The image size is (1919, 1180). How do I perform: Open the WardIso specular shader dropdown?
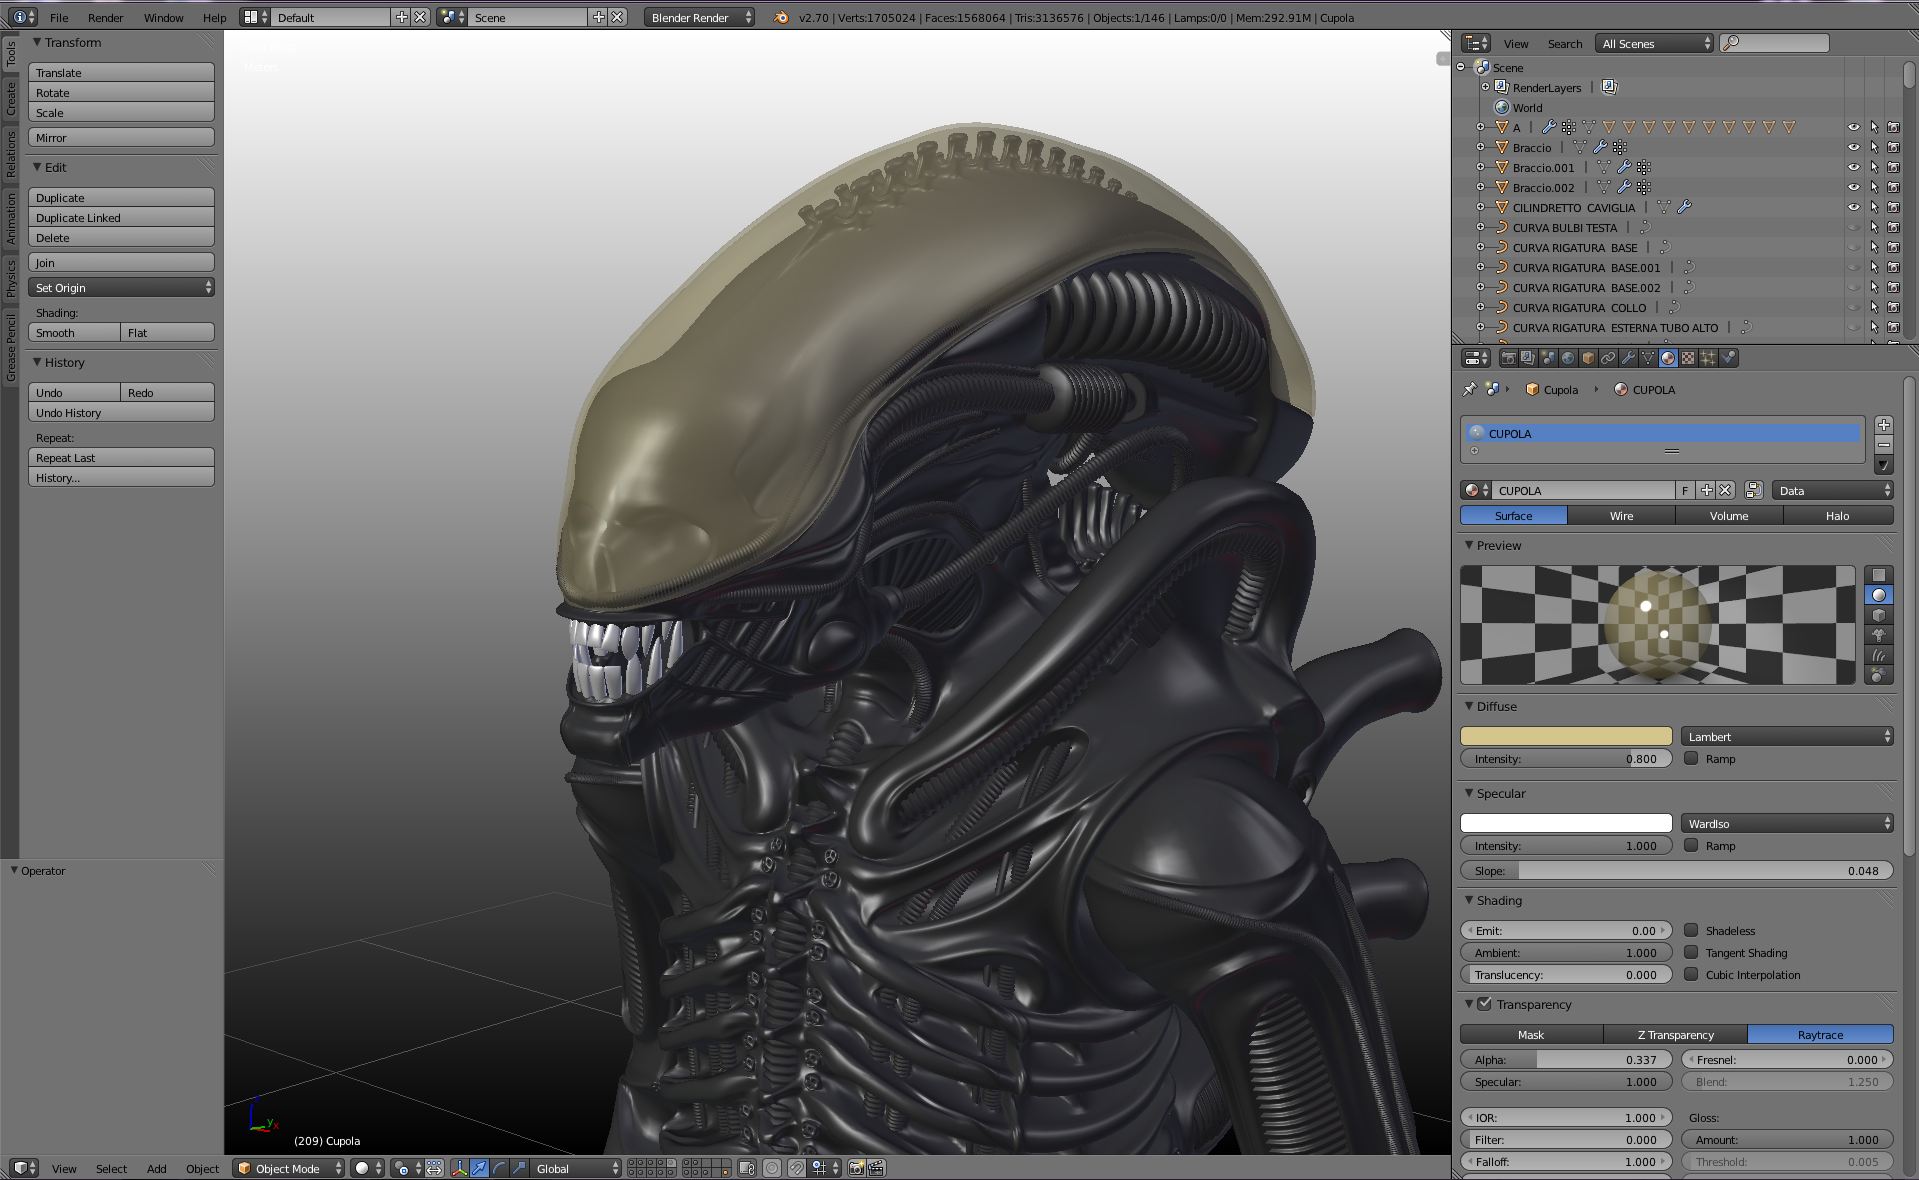1787,823
